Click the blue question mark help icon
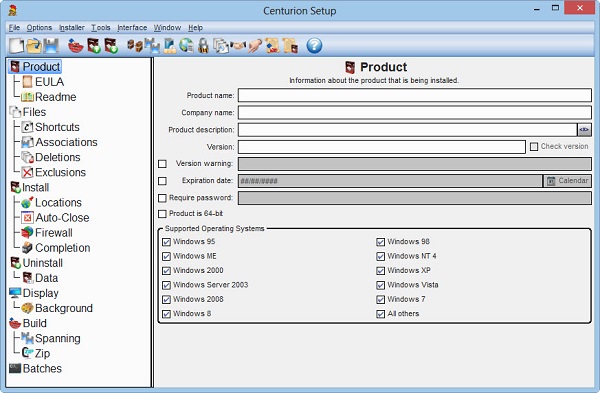 tap(314, 46)
